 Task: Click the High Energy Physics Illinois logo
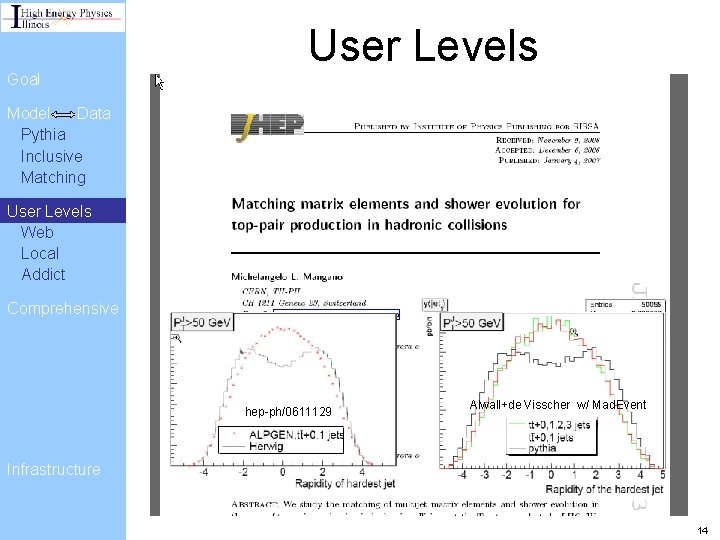(x=63, y=17)
